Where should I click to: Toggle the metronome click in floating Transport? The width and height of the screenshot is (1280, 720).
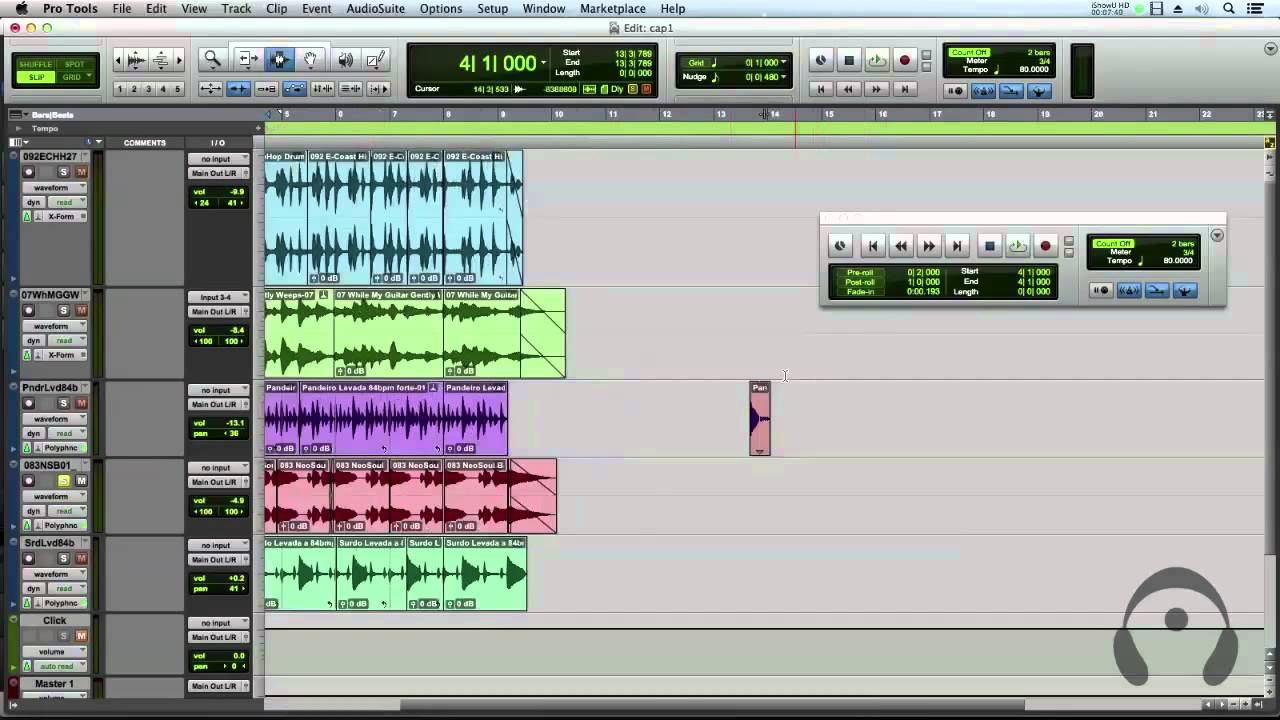point(1129,290)
